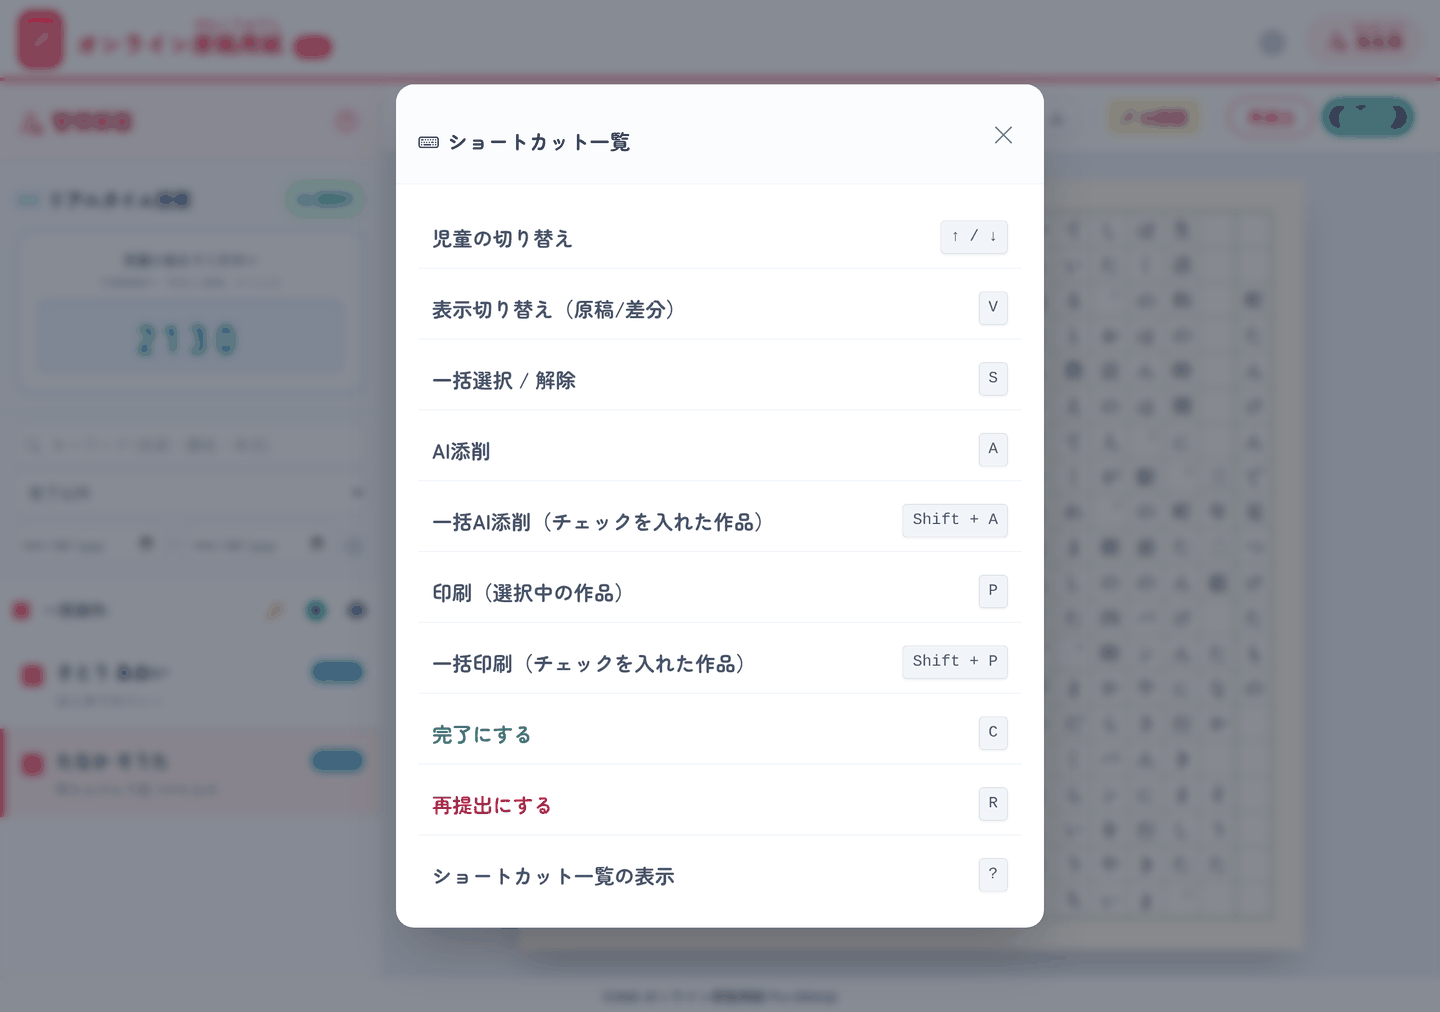Click the R shortcut key badge

coord(993,804)
